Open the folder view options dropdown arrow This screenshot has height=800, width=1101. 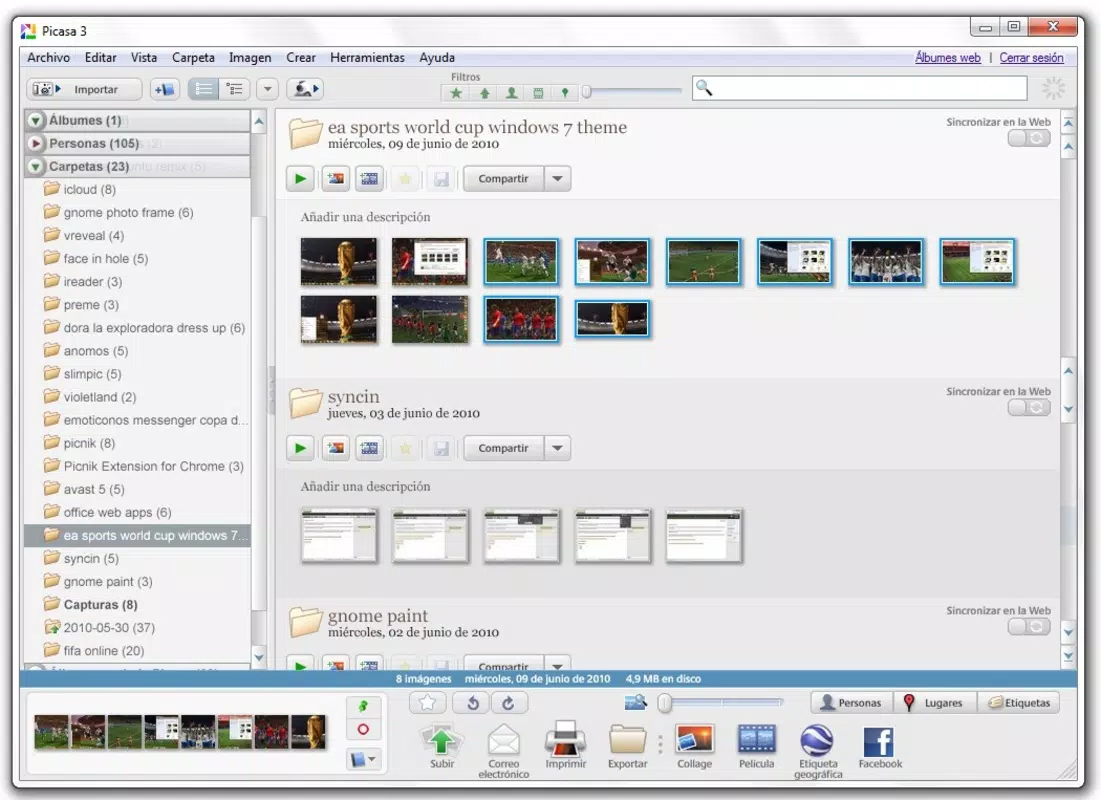tap(268, 89)
